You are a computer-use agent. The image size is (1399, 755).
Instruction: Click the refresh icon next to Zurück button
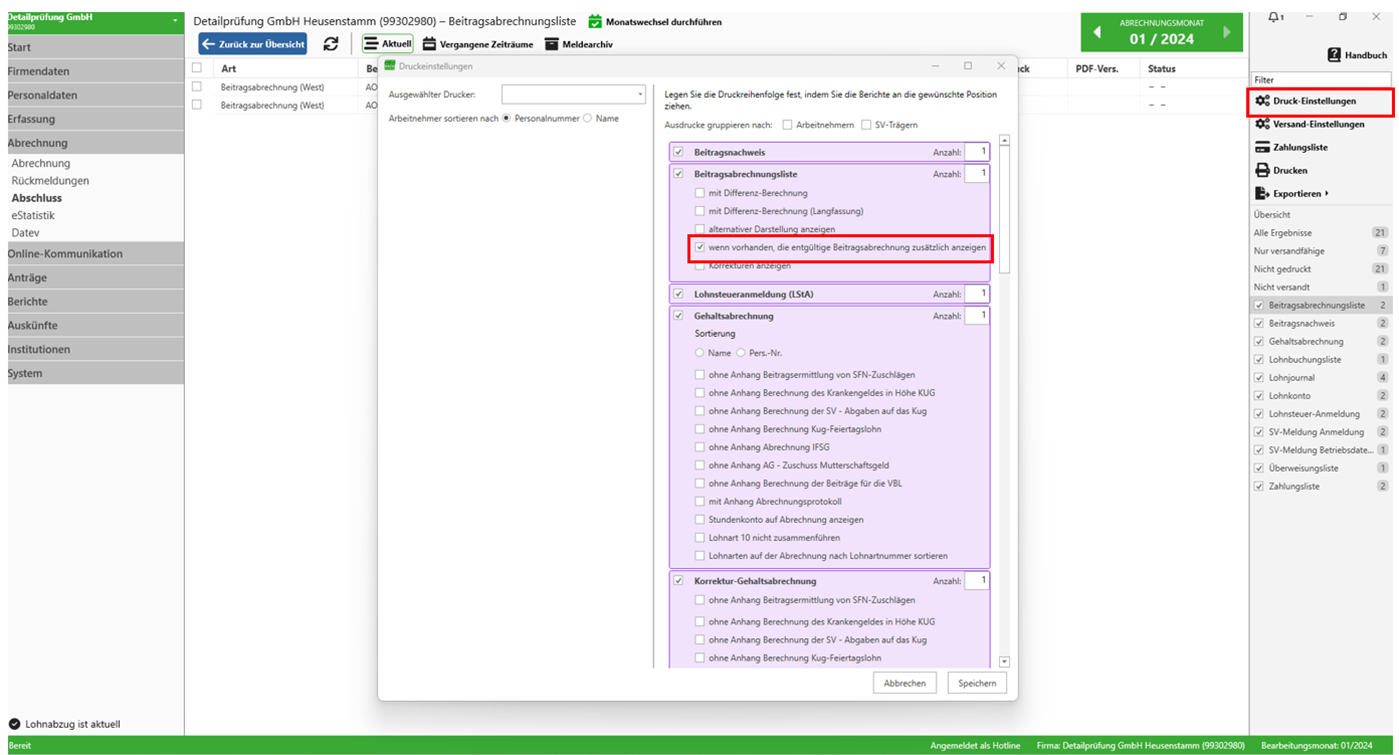[x=331, y=44]
